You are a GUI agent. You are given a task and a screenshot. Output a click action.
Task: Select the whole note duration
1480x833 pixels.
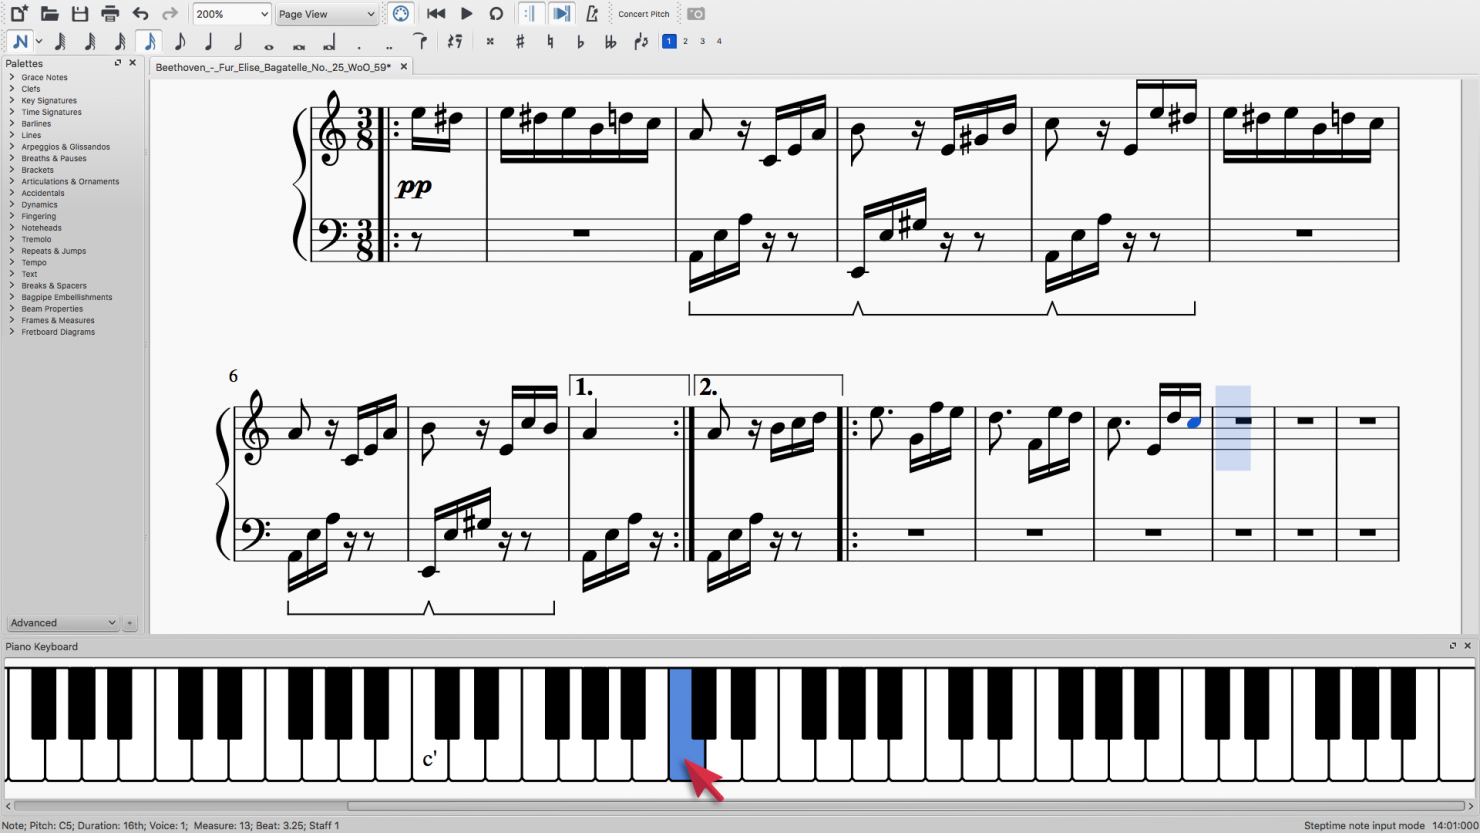click(x=268, y=41)
